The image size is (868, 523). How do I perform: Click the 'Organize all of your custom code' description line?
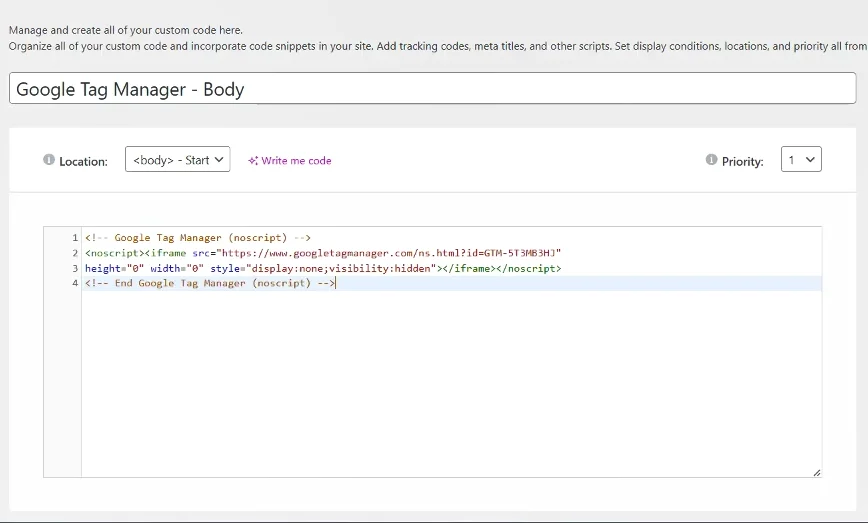click(x=438, y=46)
